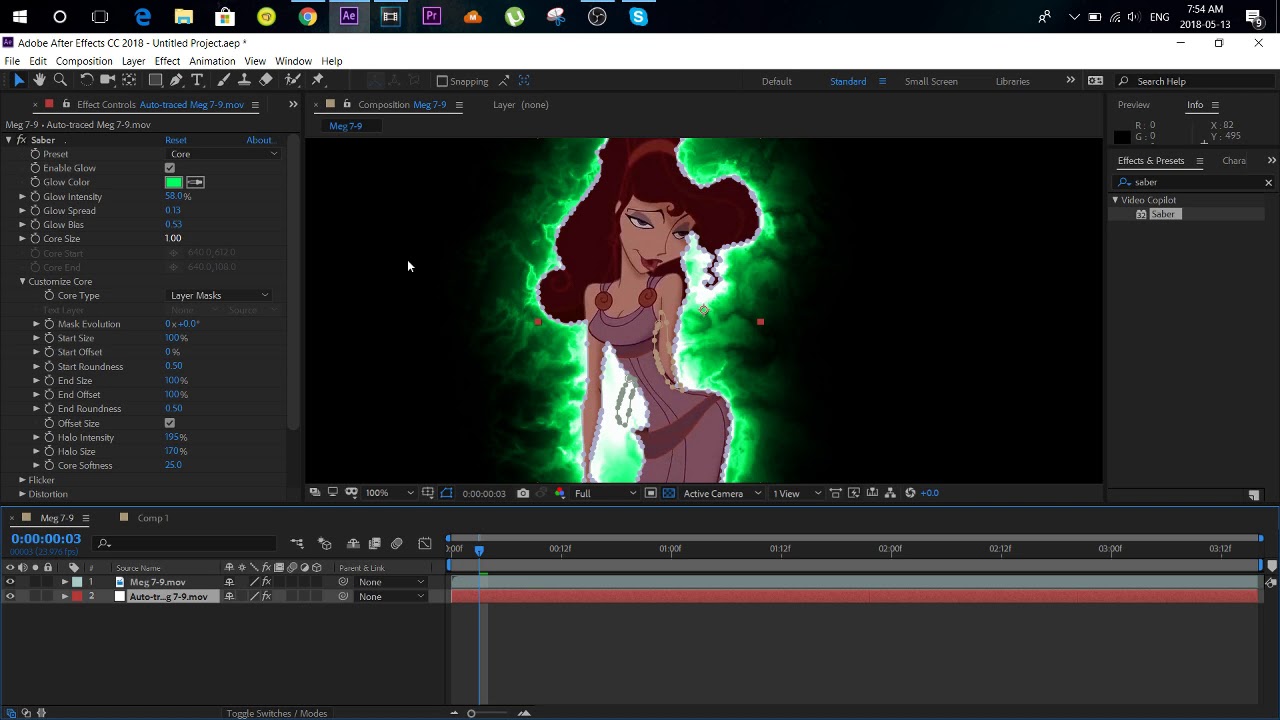
Task: Open the green Glow Color swatch
Action: tap(174, 182)
